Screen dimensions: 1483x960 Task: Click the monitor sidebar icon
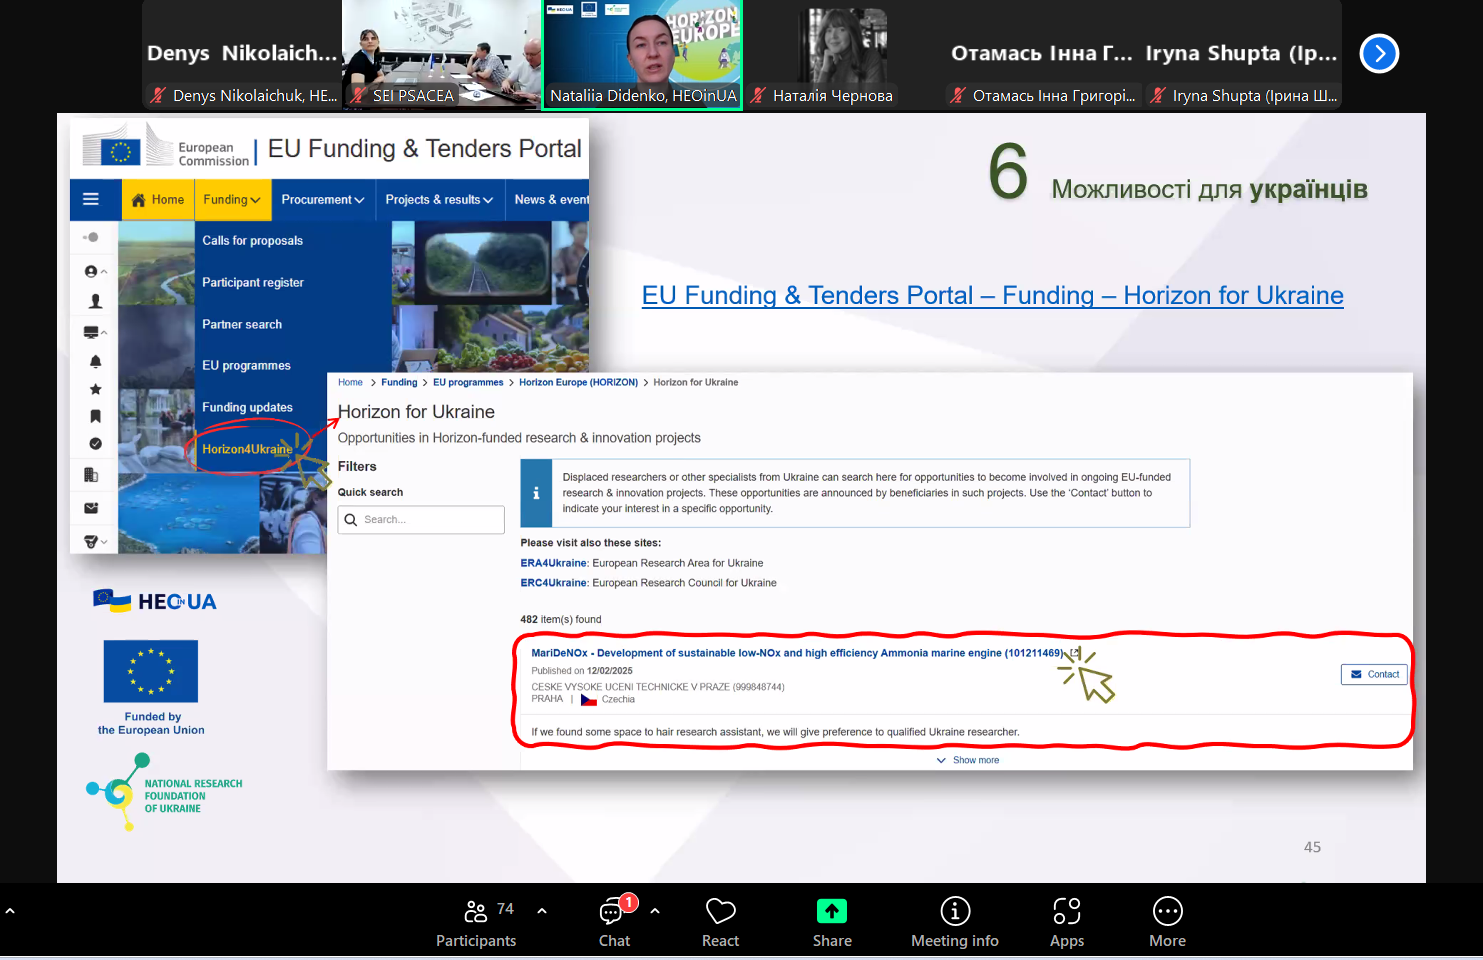point(92,332)
